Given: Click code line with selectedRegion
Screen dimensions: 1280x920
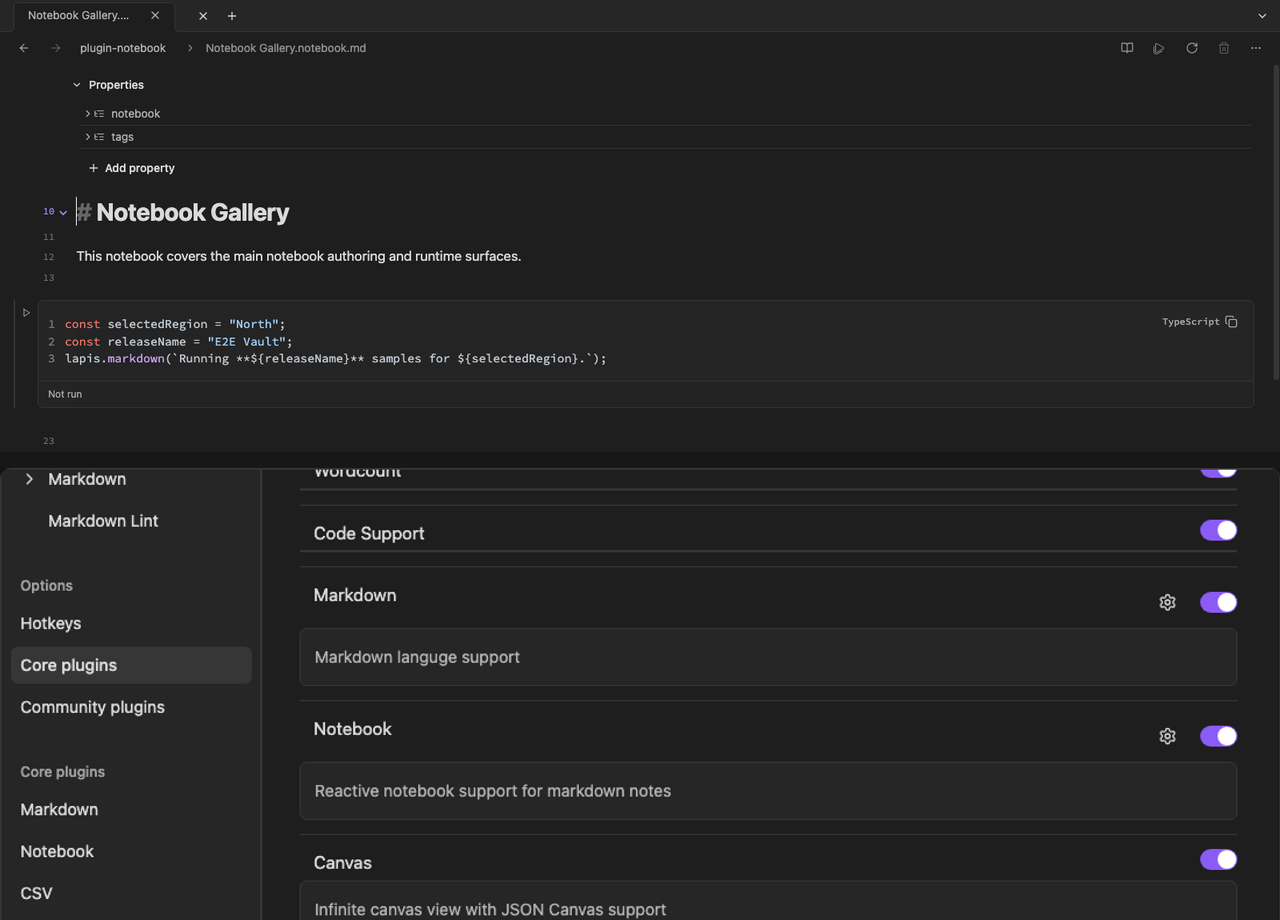Looking at the screenshot, I should click(175, 324).
